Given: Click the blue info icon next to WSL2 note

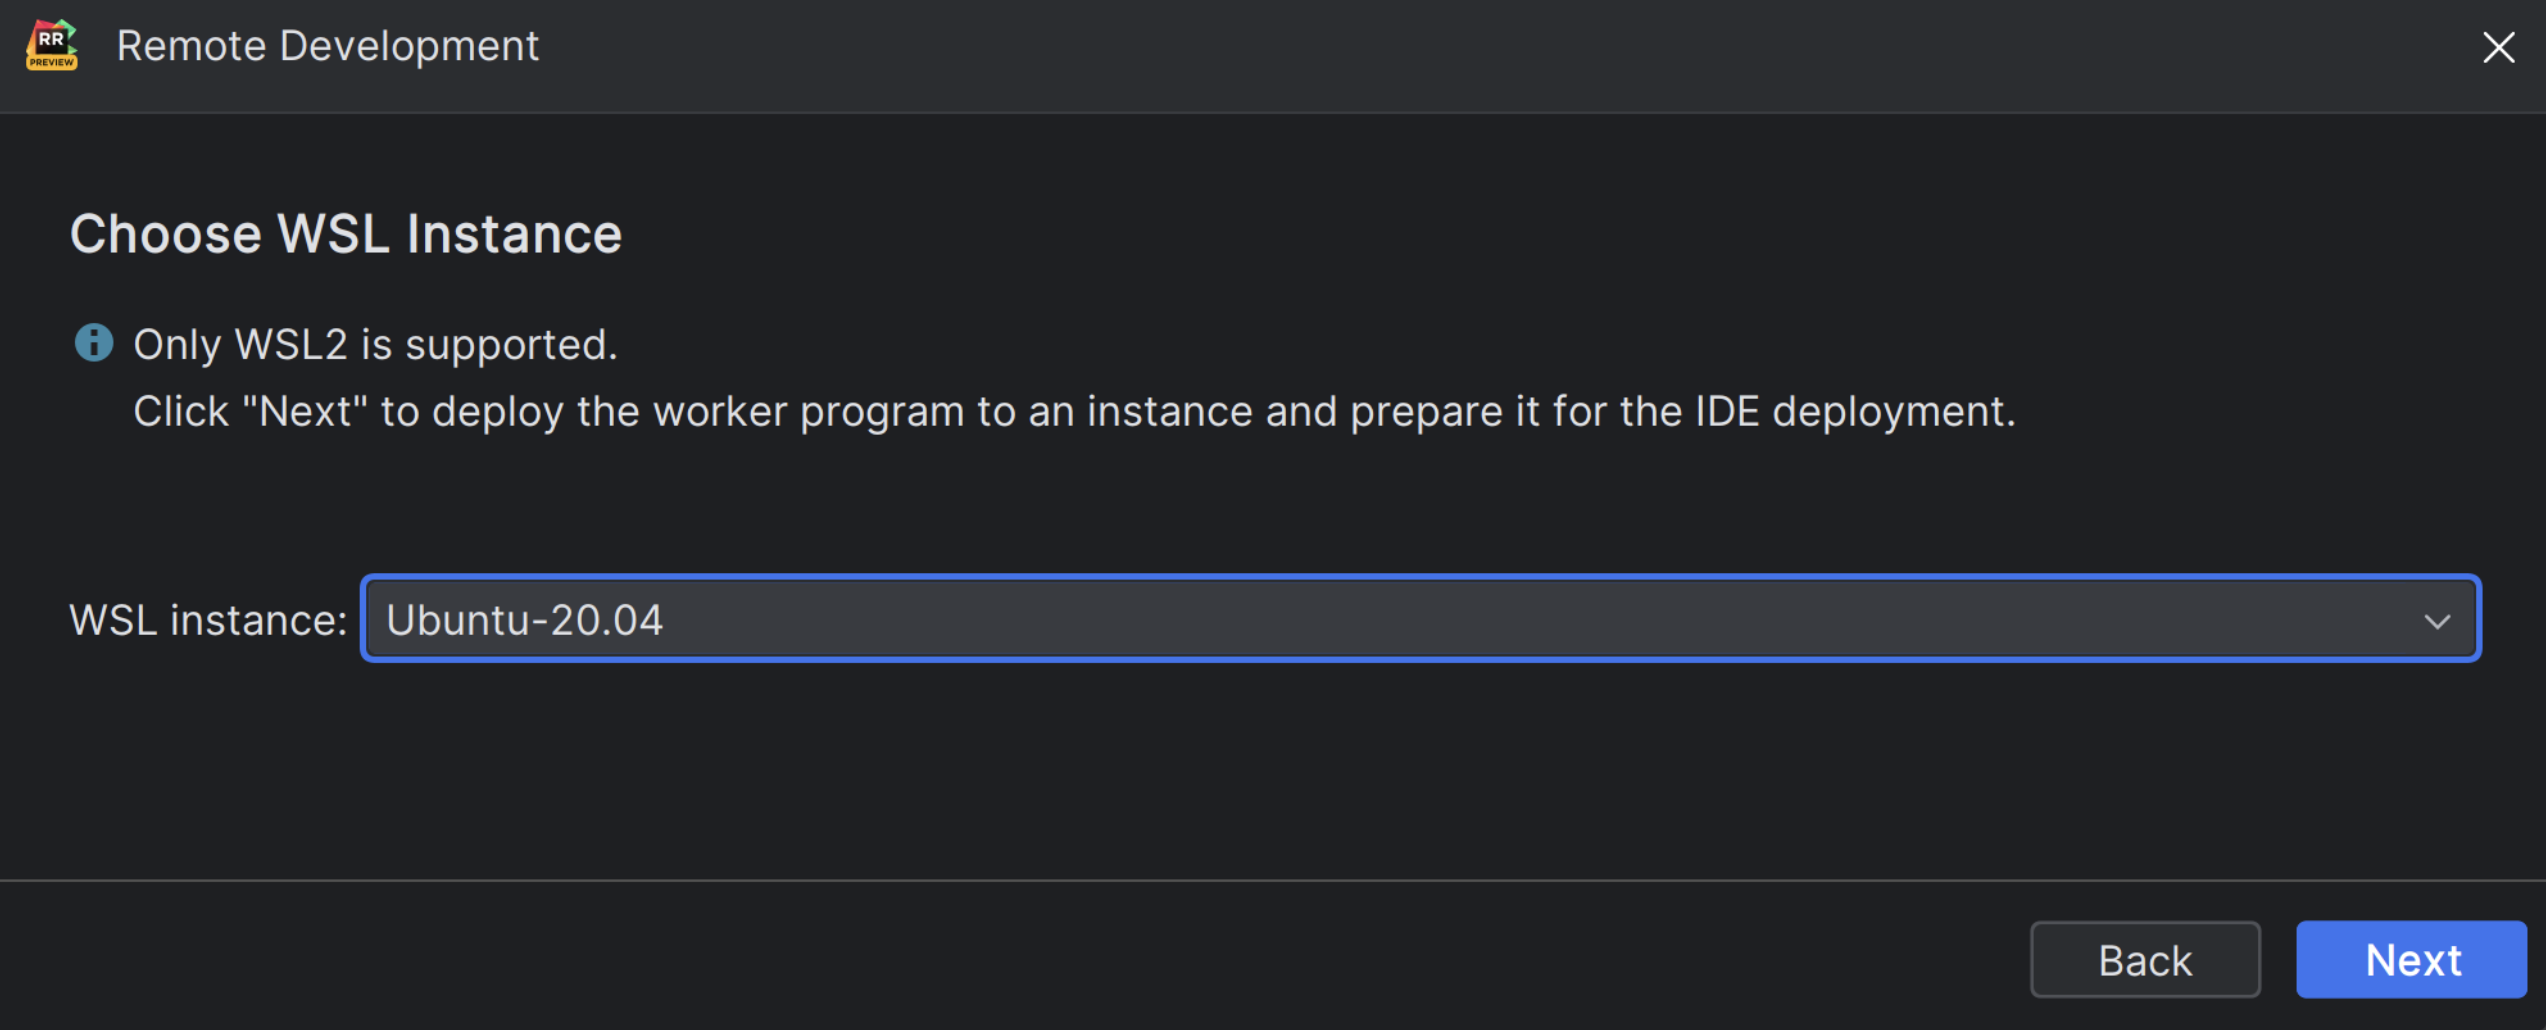Looking at the screenshot, I should 95,343.
